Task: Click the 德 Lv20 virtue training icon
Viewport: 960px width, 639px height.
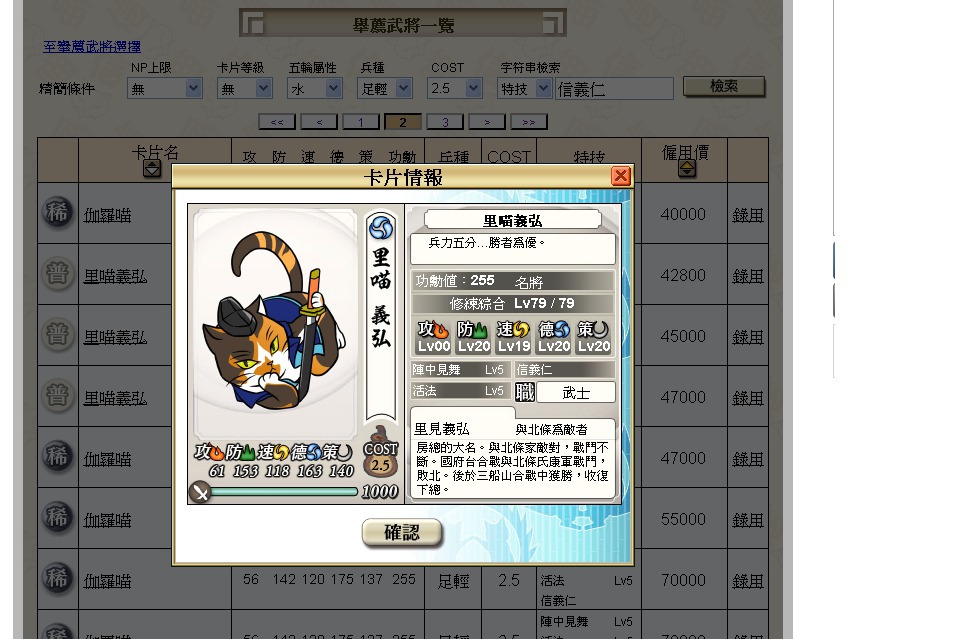Action: pyautogui.click(x=553, y=337)
